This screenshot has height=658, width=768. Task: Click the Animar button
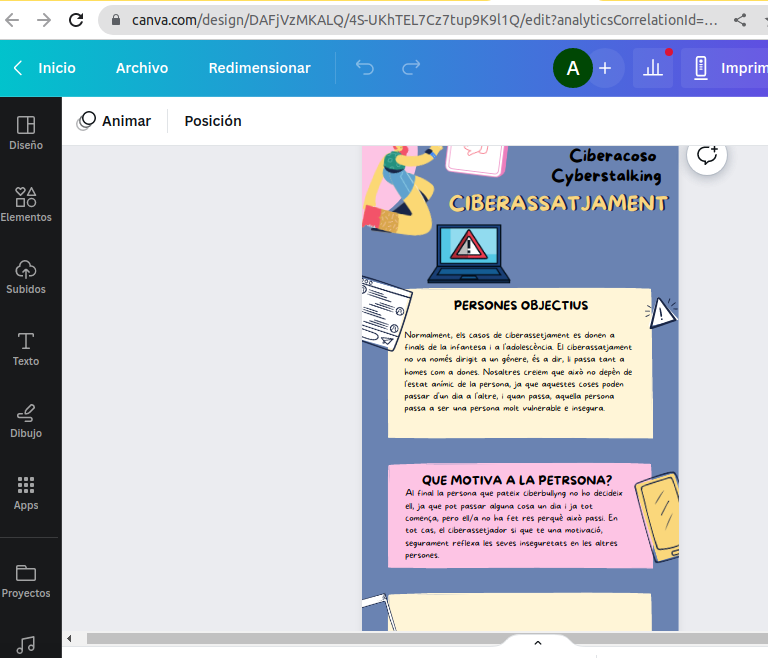(114, 121)
